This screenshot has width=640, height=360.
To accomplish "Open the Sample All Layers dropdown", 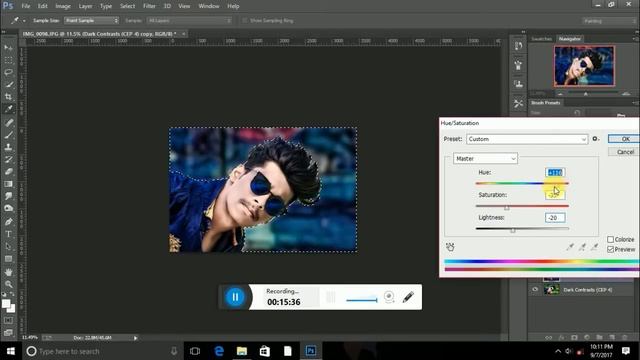I will point(190,20).
